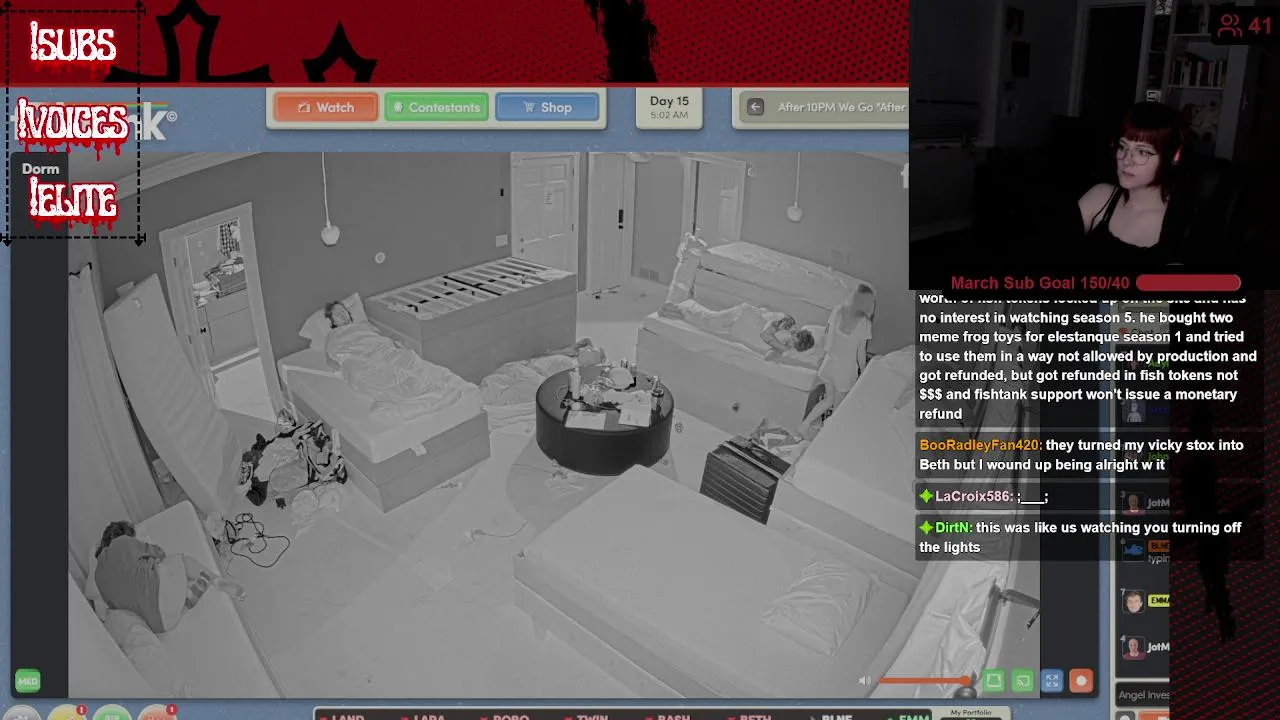This screenshot has height=720, width=1280.
Task: Open the After 10PM announcement text
Action: 842,107
